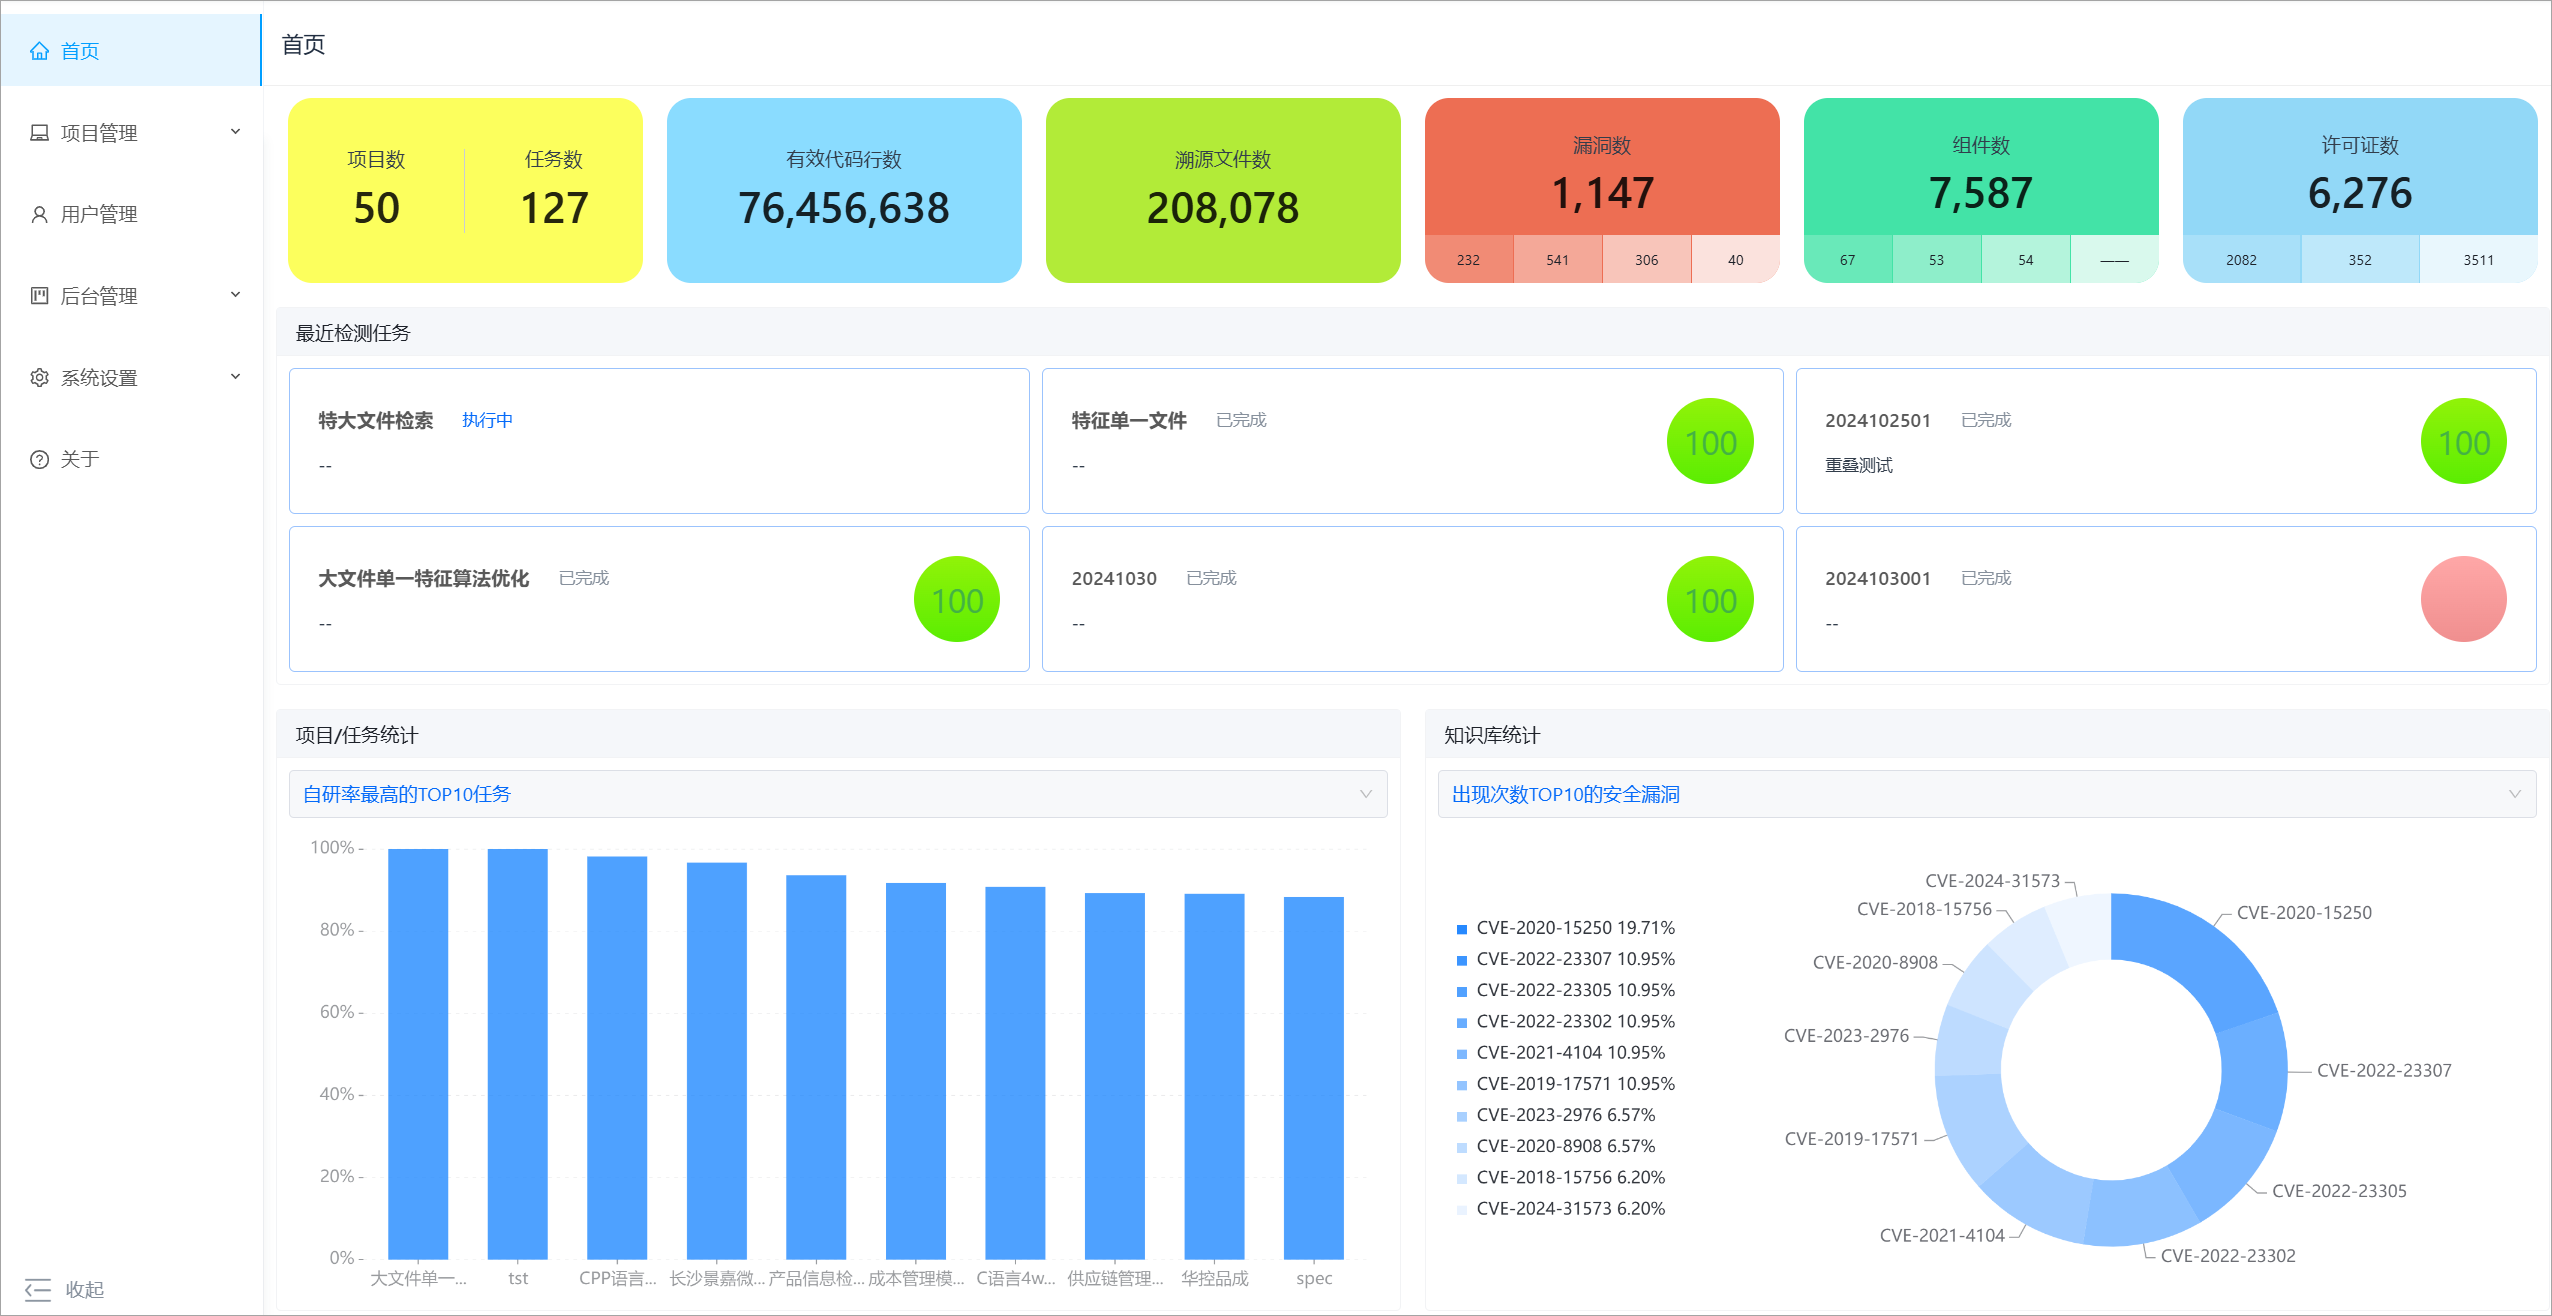Screen dimensions: 2552x1316
Task: Open the 用户管理 menu item
Action: point(99,215)
